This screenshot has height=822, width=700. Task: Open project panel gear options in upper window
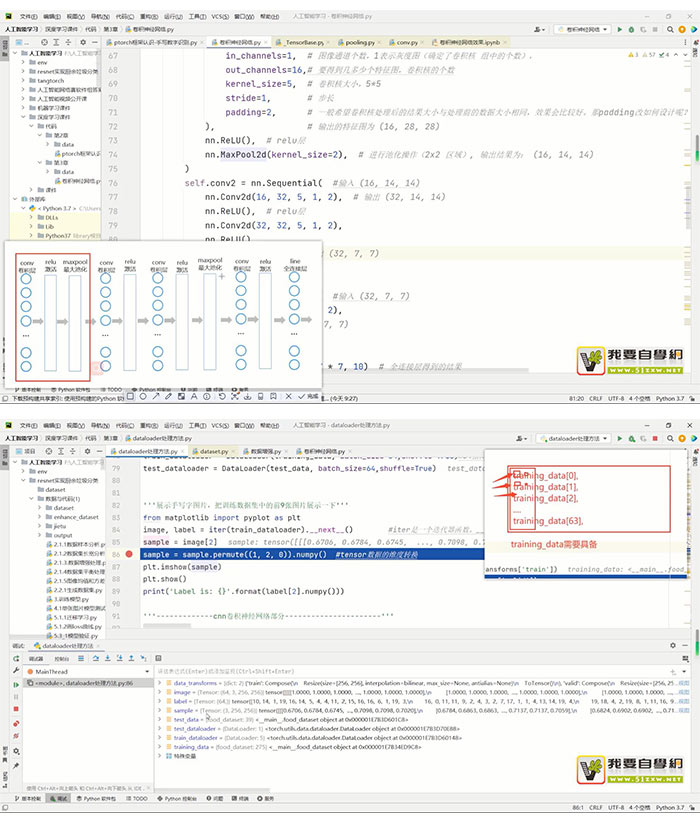coord(83,42)
